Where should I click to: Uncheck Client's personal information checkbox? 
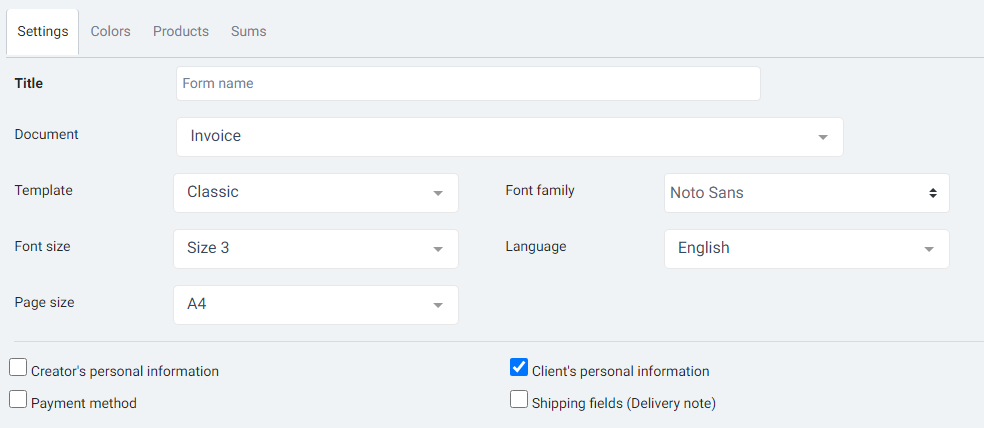click(x=519, y=368)
